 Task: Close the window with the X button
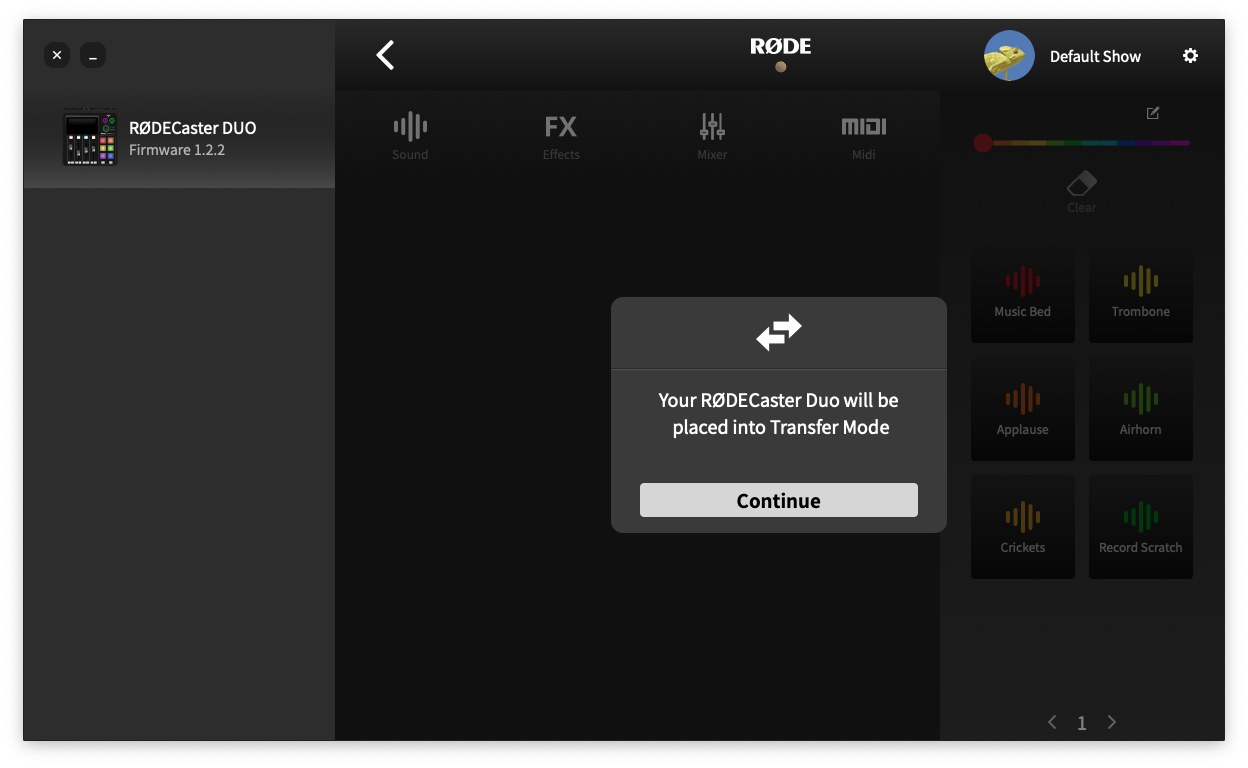[57, 55]
